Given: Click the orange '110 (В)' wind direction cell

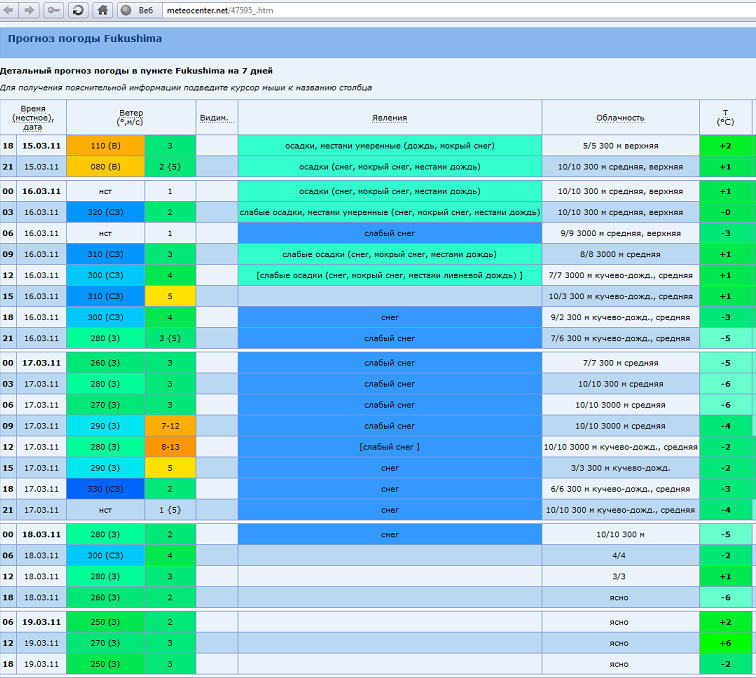Looking at the screenshot, I should [x=105, y=145].
